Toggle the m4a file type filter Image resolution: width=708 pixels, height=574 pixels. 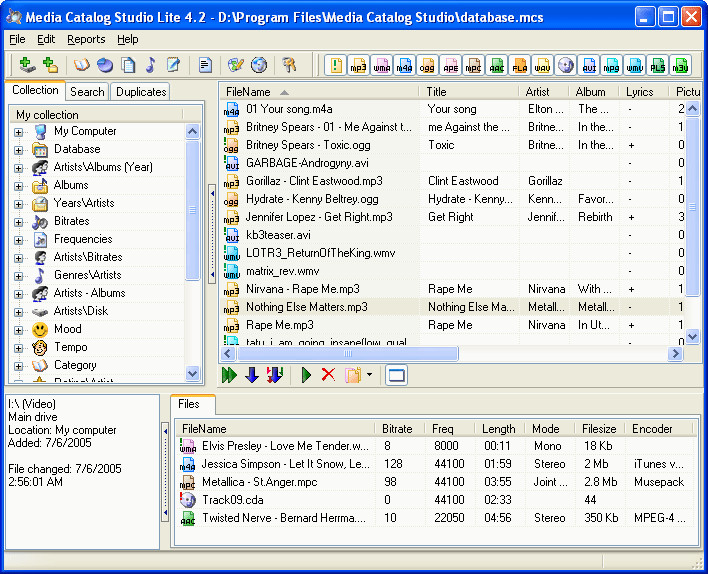point(405,65)
